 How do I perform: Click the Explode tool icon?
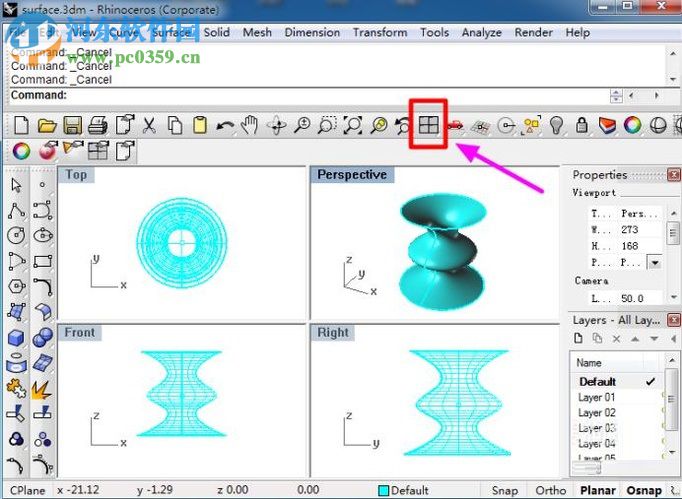click(42, 388)
